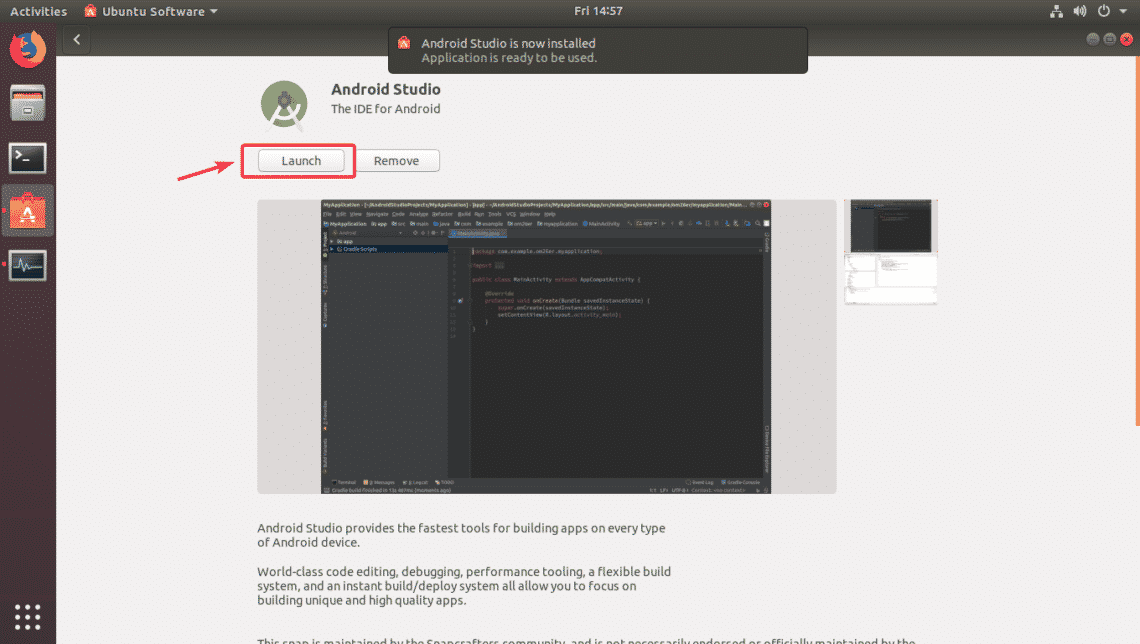
Task: Click the power icon in top bar
Action: coord(1104,11)
